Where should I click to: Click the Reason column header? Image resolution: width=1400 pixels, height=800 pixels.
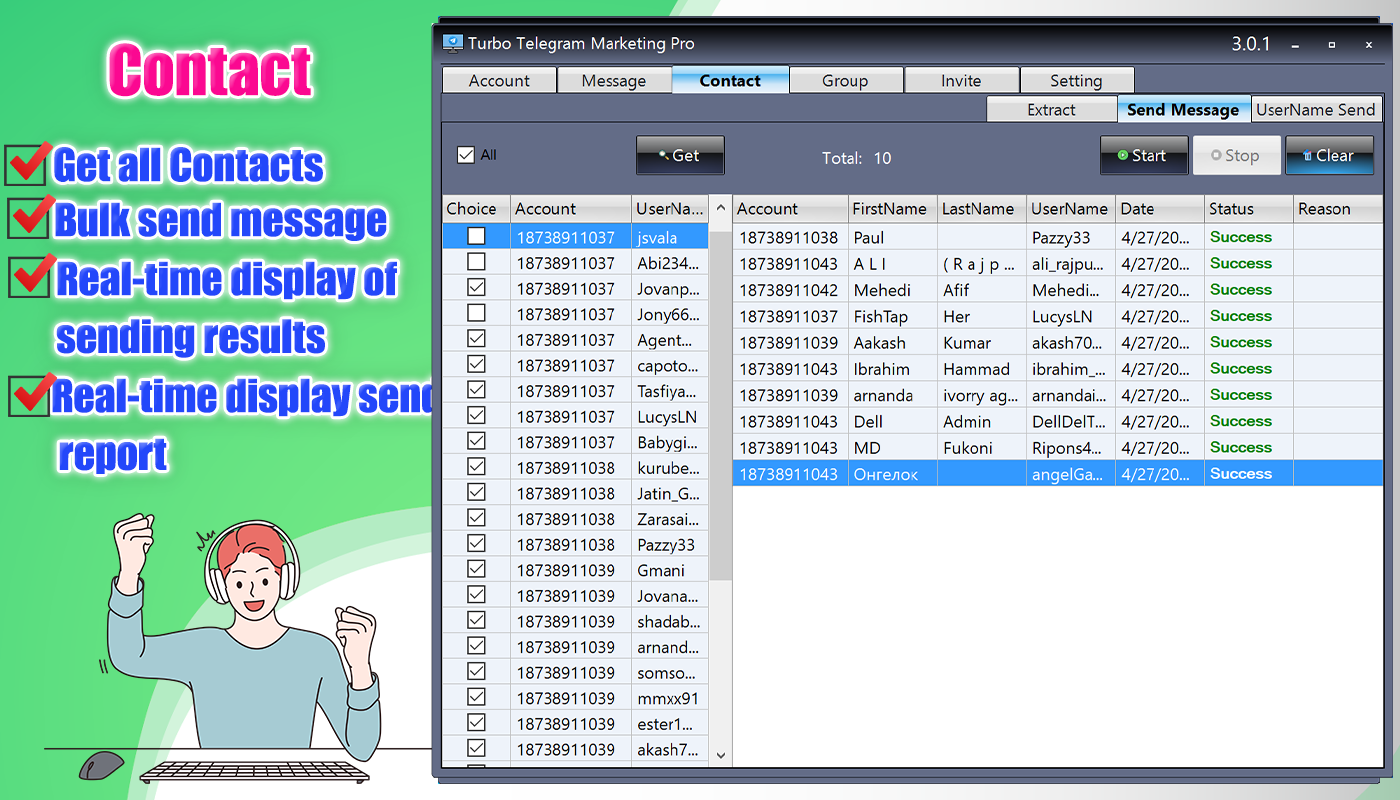[x=1338, y=209]
